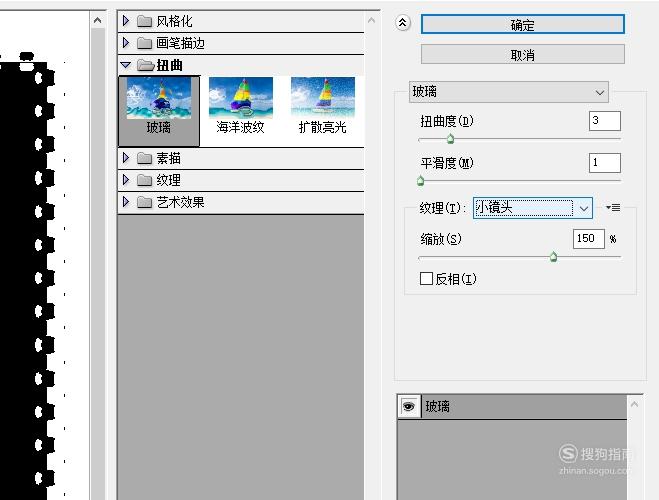Expand the 纹理 folder arrow
The height and width of the screenshot is (500, 659).
(126, 180)
